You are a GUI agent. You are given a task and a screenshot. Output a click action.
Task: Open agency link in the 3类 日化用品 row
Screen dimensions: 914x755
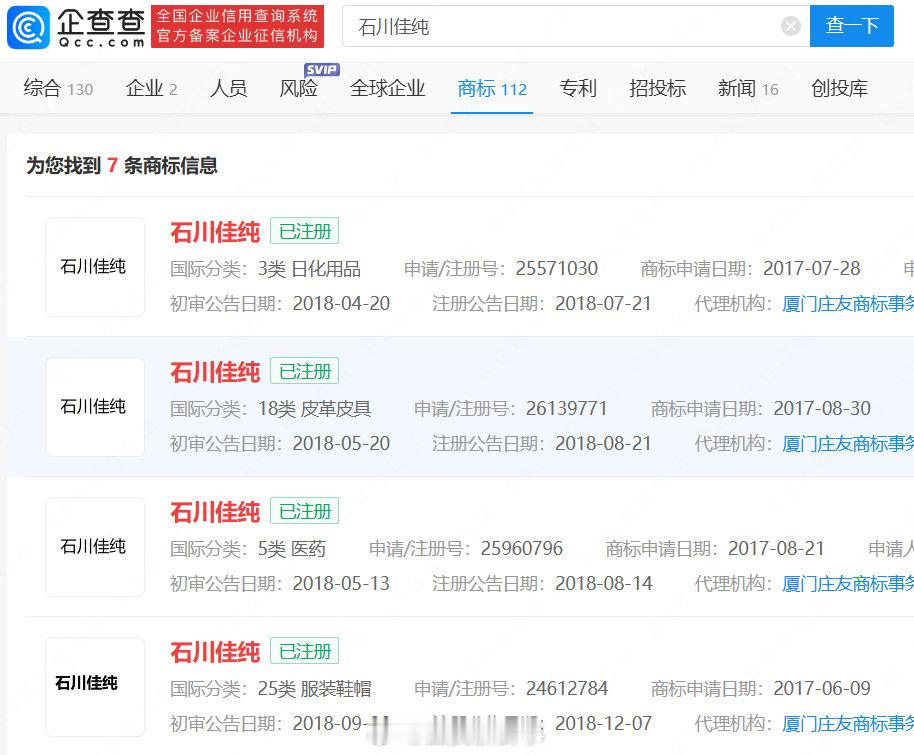point(848,304)
